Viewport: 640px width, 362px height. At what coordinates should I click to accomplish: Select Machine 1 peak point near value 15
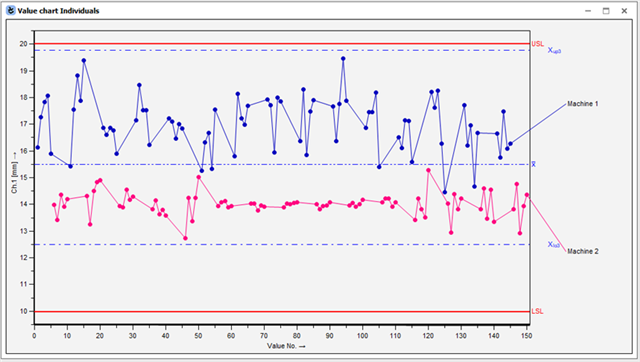pos(84,60)
